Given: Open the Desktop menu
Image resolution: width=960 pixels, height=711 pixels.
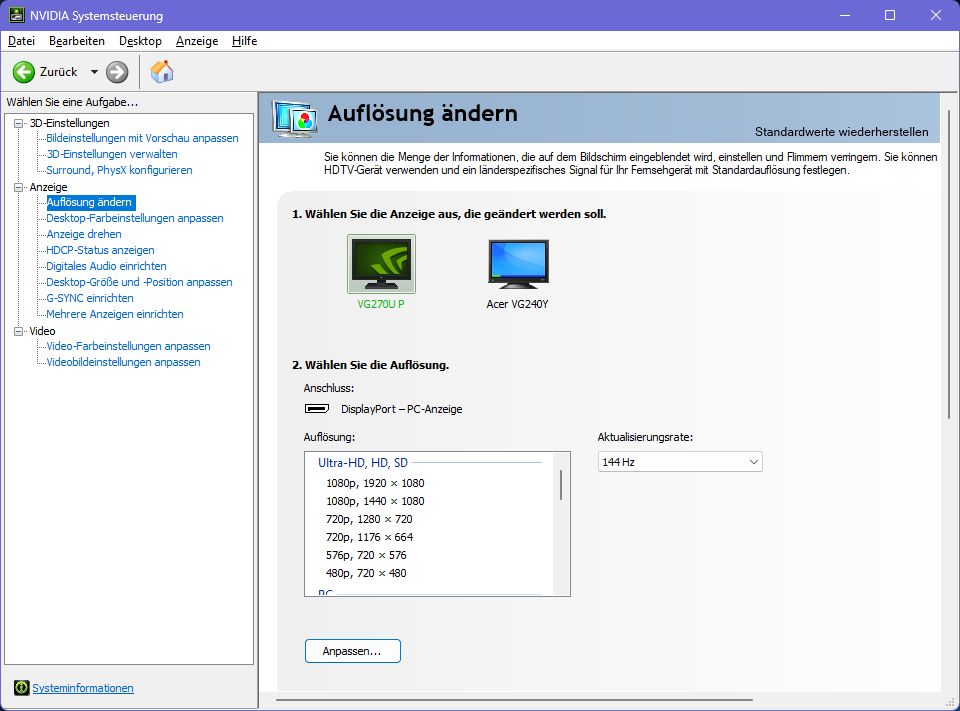Looking at the screenshot, I should click(140, 41).
